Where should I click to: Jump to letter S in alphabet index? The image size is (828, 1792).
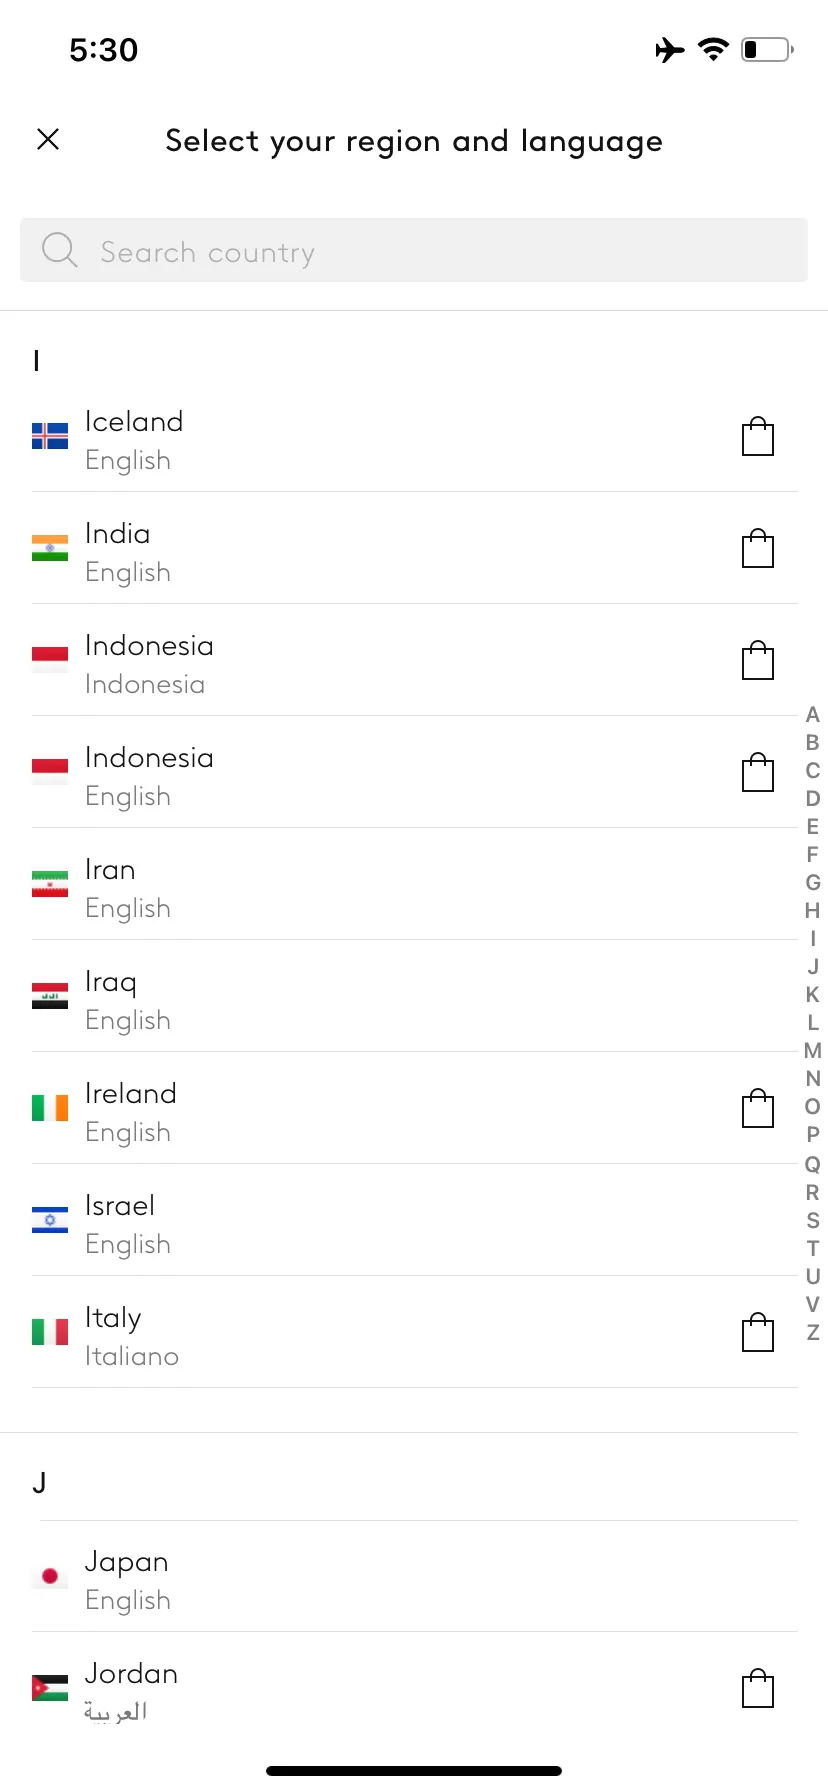pyautogui.click(x=813, y=1220)
